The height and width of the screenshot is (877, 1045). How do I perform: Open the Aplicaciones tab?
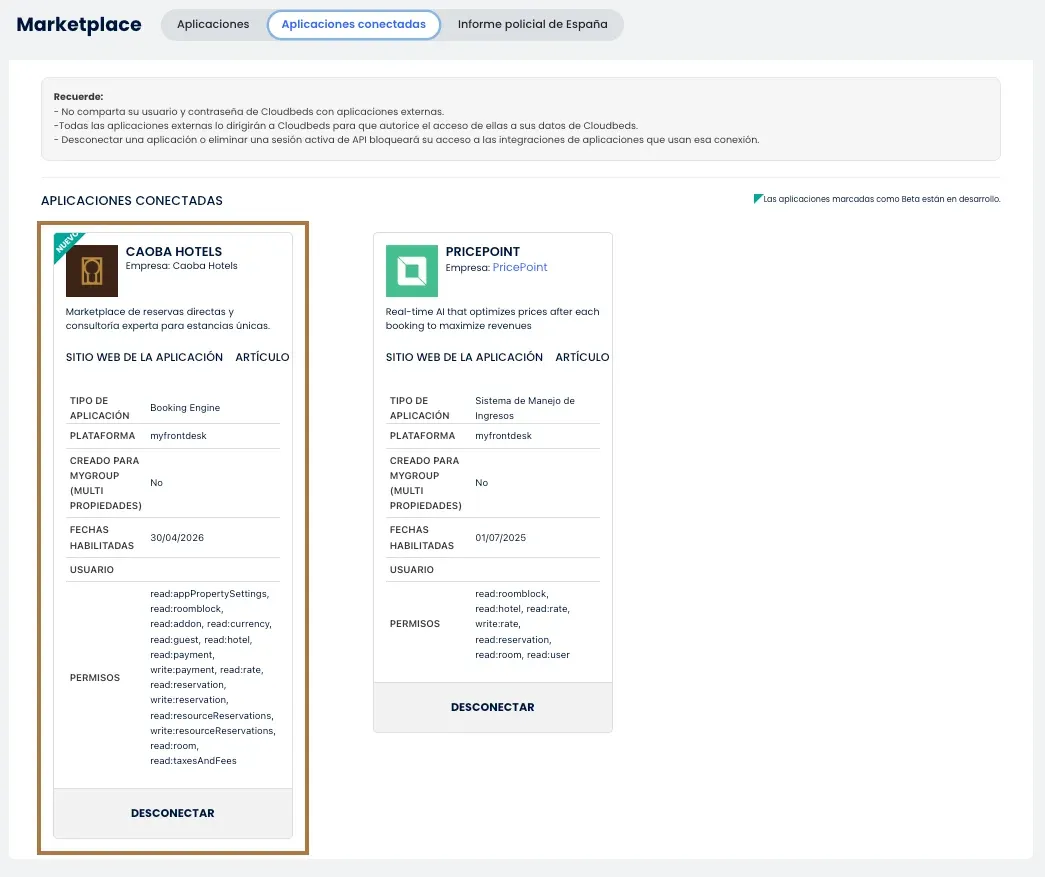click(213, 25)
